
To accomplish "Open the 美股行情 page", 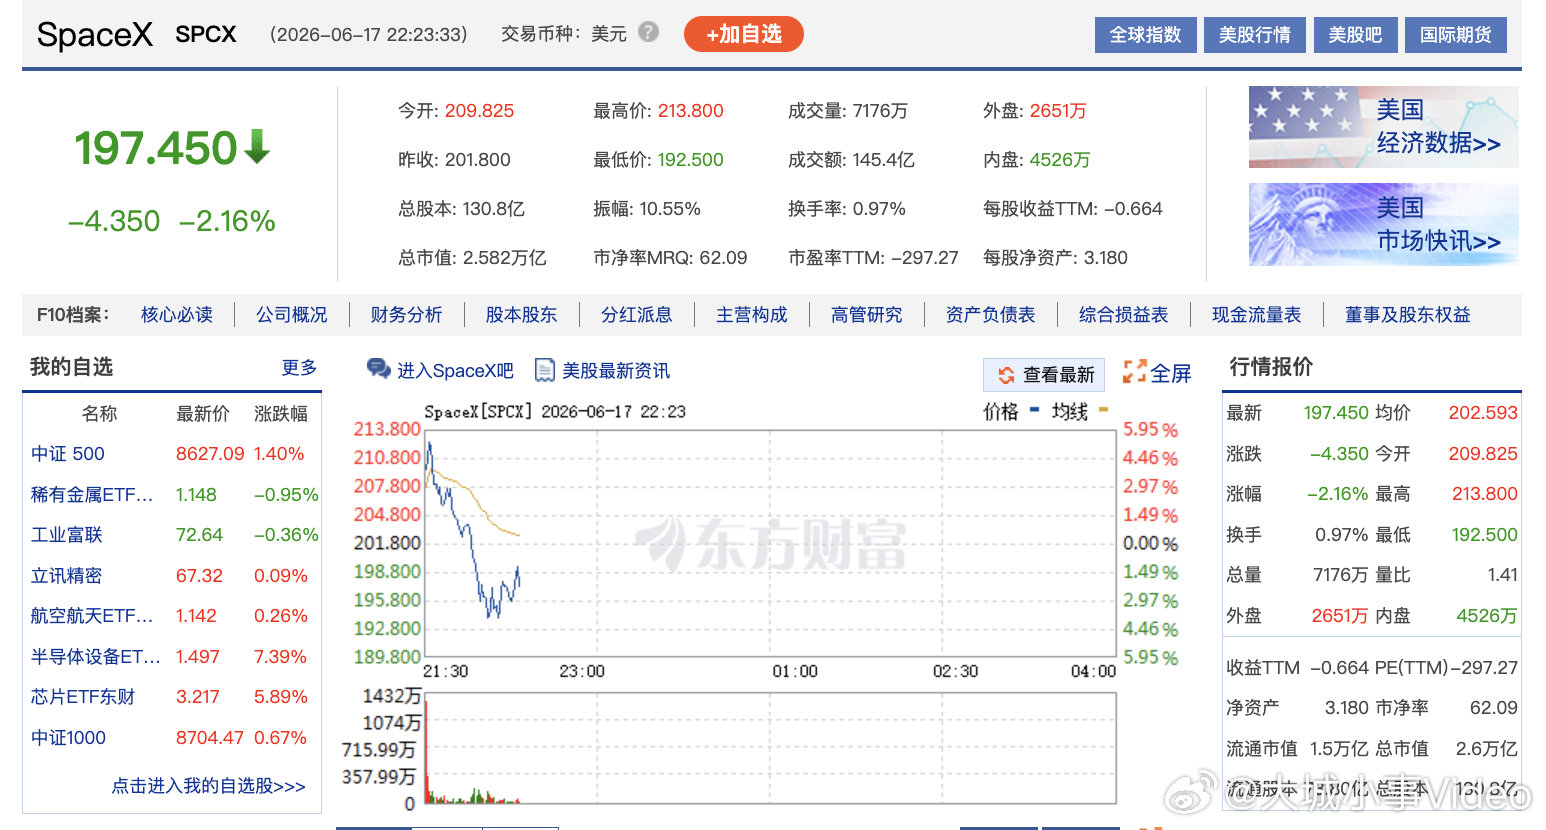I will [x=1254, y=35].
